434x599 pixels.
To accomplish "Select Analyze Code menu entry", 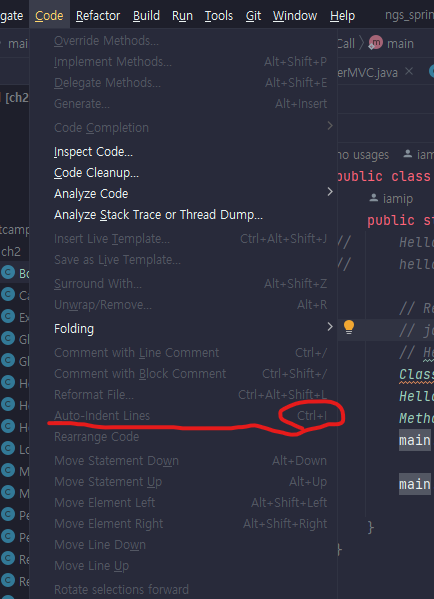I will pyautogui.click(x=183, y=194).
